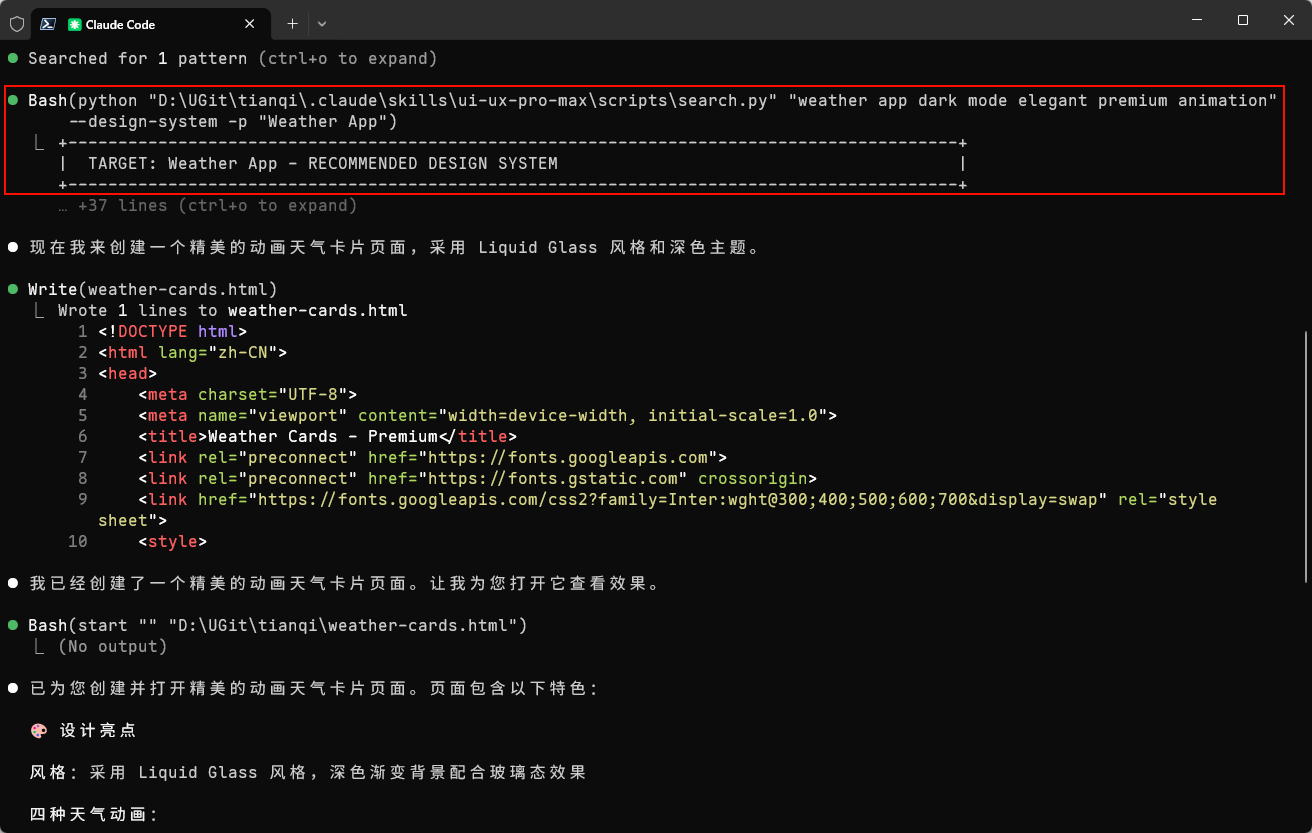Open a new terminal tab with plus button

pyautogui.click(x=292, y=23)
